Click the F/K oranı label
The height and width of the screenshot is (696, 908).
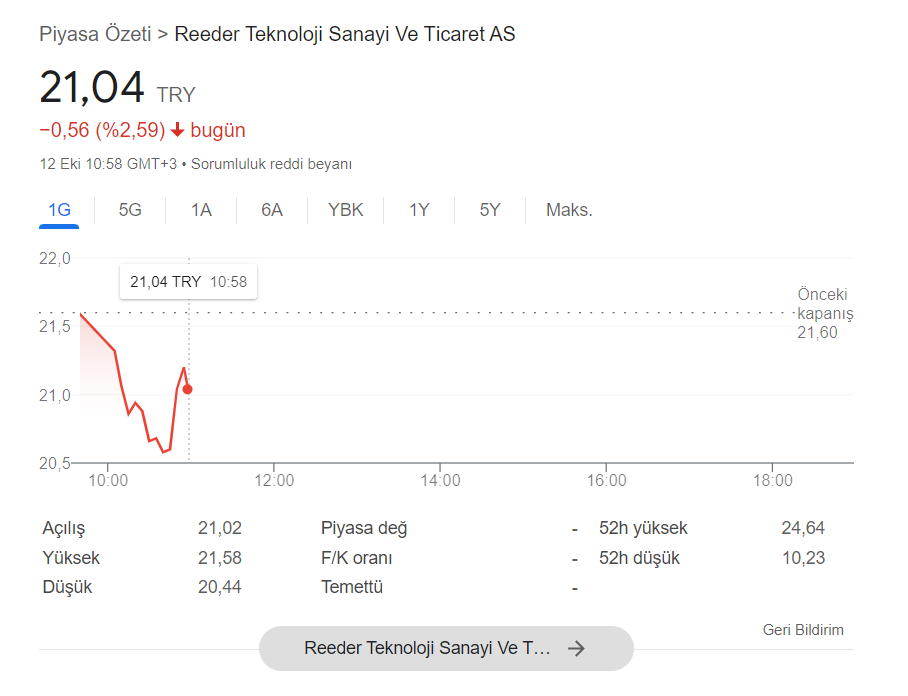[356, 558]
